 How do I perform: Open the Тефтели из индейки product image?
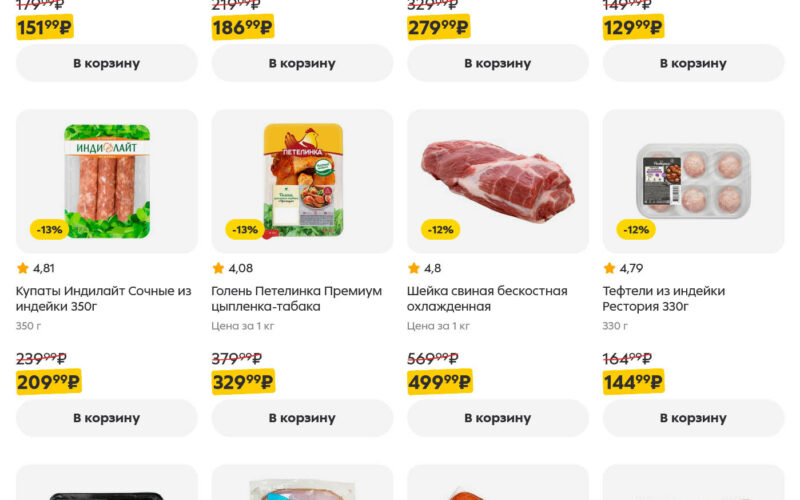tap(693, 180)
